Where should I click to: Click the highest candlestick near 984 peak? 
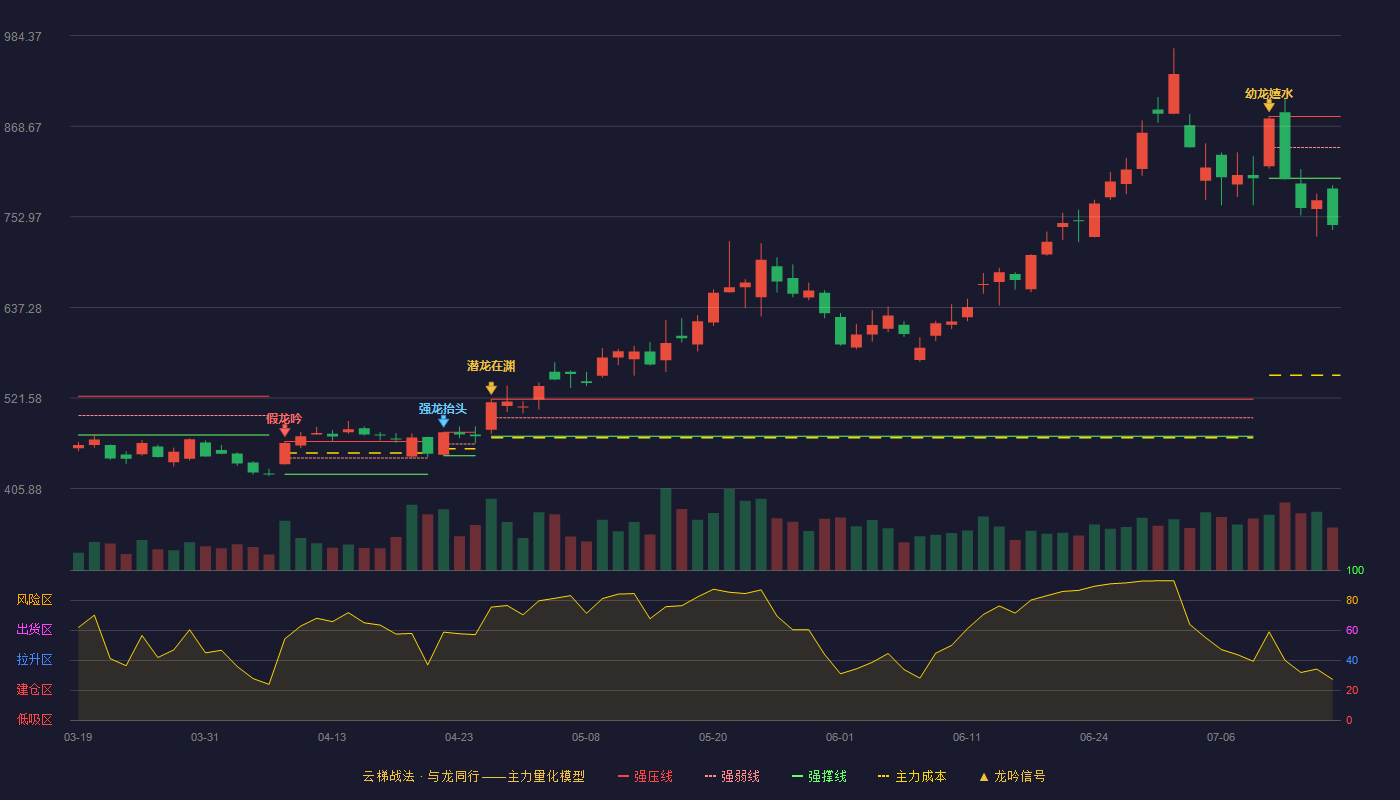1174,93
